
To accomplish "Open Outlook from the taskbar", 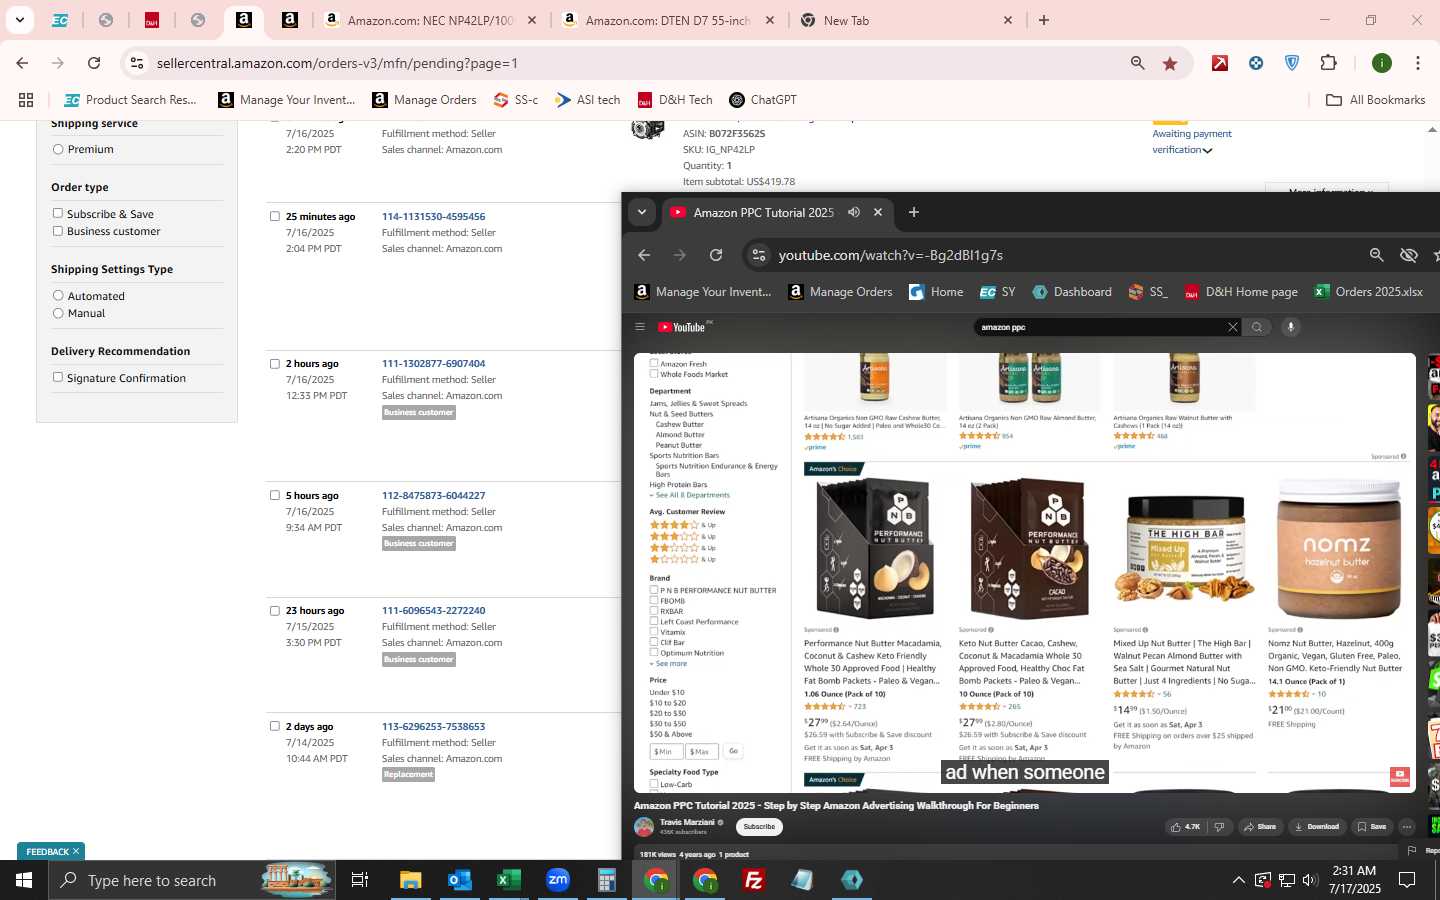I will (459, 880).
